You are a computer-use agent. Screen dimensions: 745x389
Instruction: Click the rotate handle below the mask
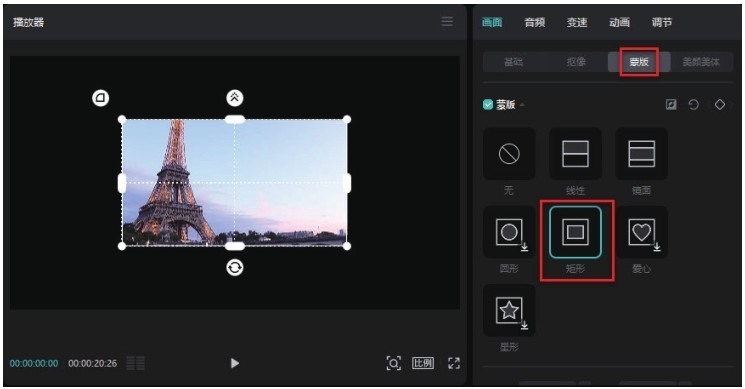click(234, 267)
